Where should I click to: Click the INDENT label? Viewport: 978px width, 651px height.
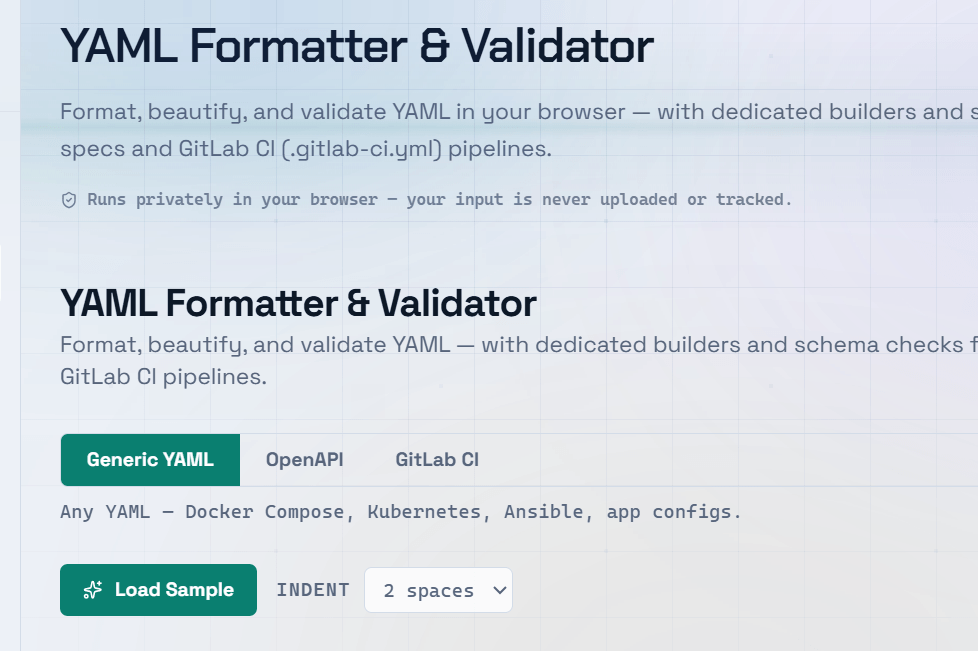(x=312, y=590)
